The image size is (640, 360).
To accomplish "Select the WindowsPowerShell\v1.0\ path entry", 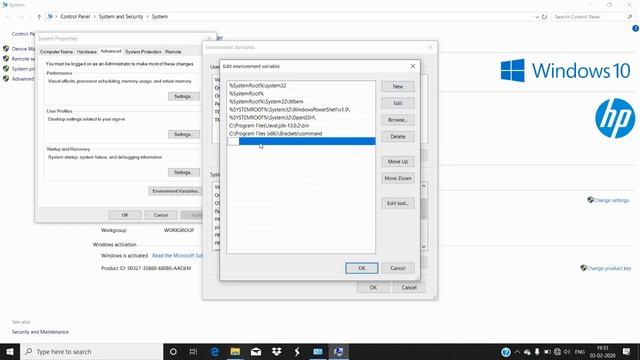I will (x=301, y=110).
